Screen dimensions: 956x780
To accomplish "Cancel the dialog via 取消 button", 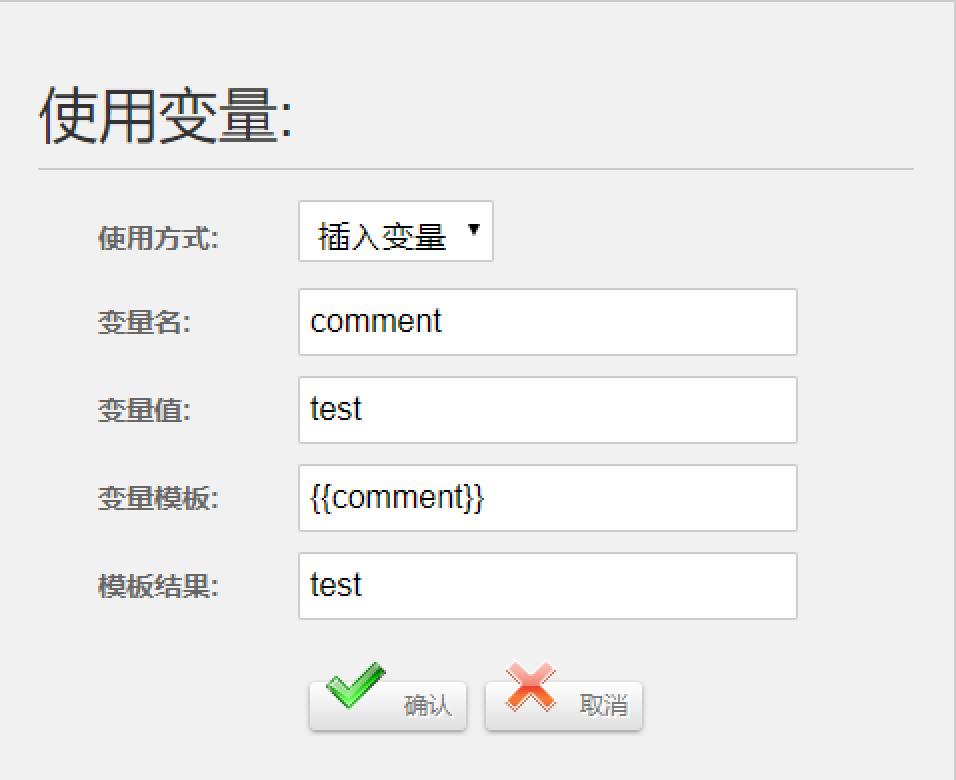I will coord(564,706).
